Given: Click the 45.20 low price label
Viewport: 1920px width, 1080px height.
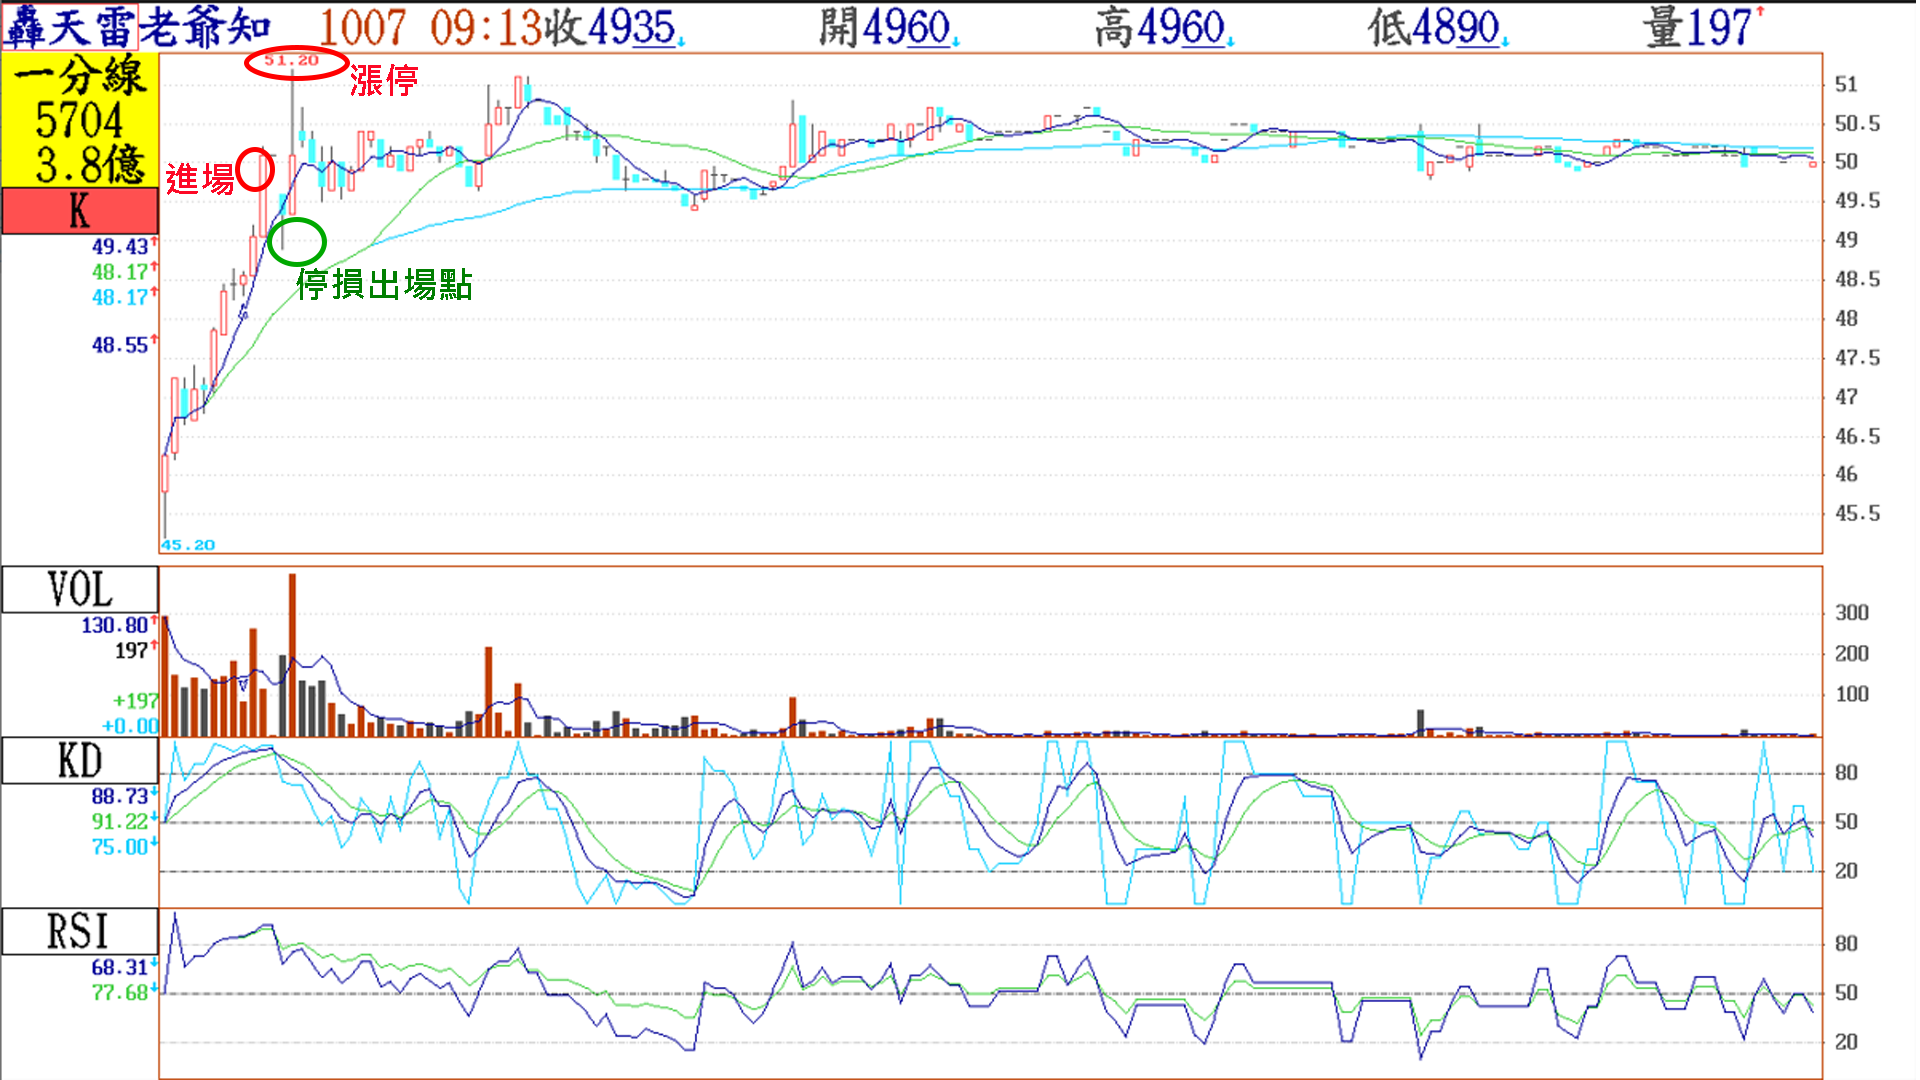Looking at the screenshot, I should coord(189,545).
